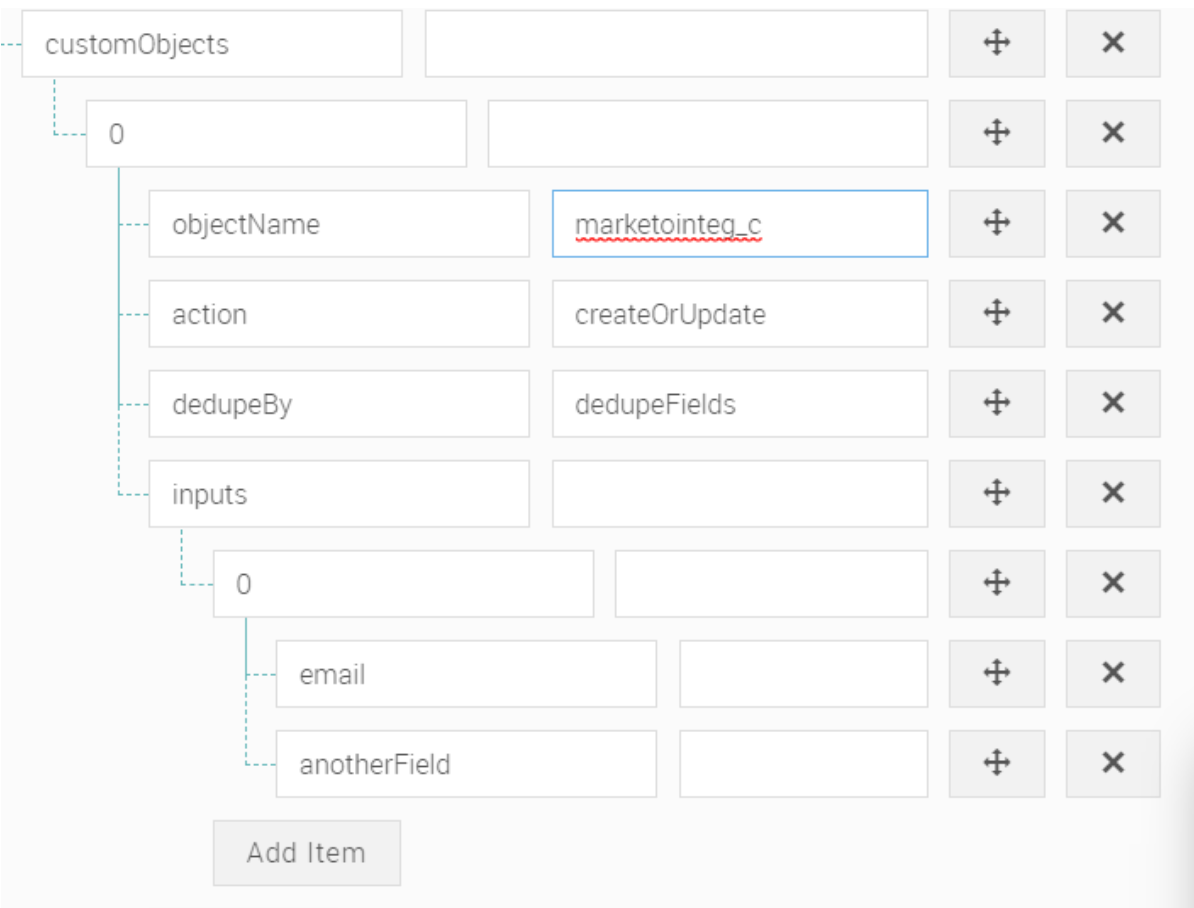Click the key field labeled objectName

click(339, 224)
